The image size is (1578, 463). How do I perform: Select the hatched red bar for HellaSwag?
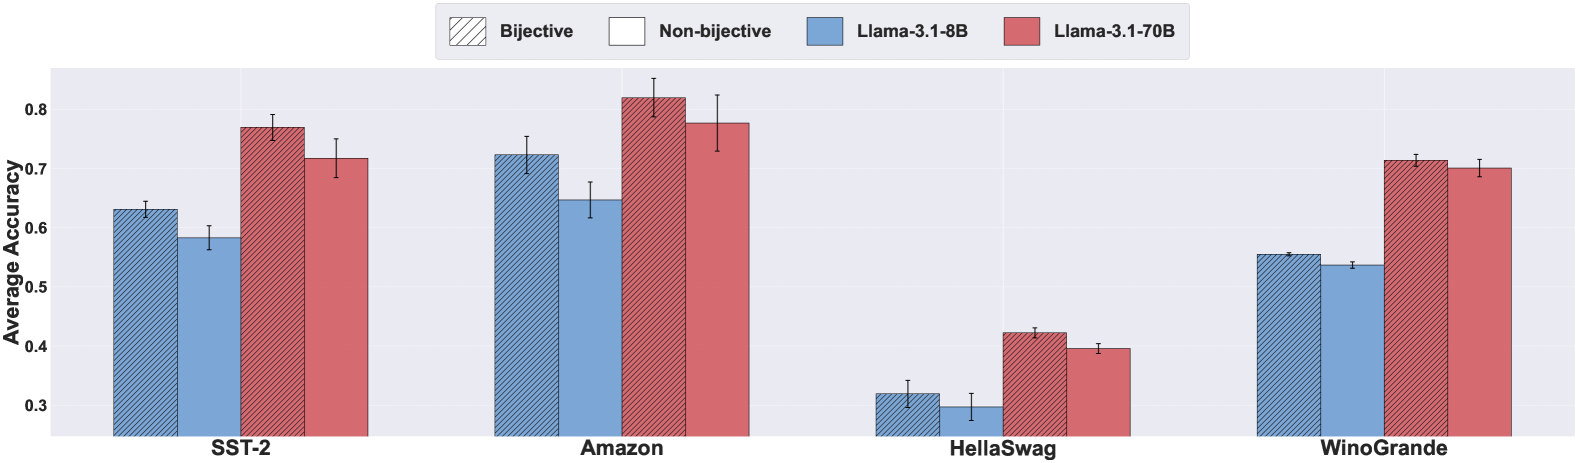(1034, 384)
